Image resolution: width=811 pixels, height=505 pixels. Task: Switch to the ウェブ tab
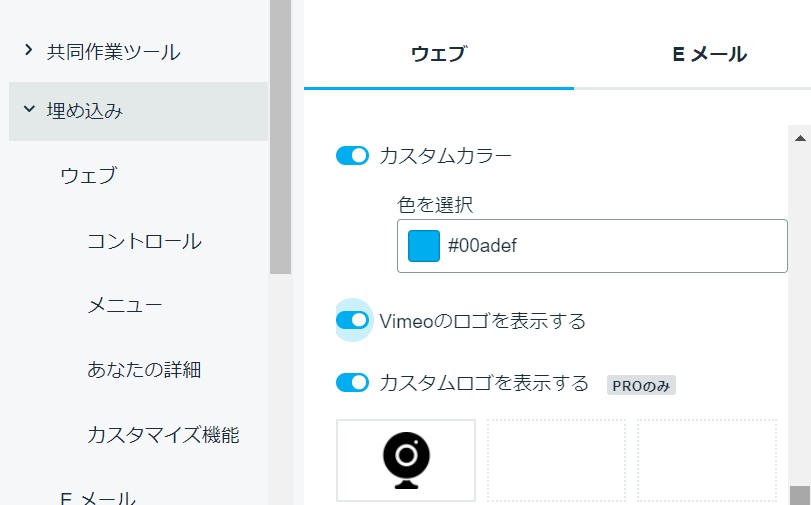coord(439,54)
